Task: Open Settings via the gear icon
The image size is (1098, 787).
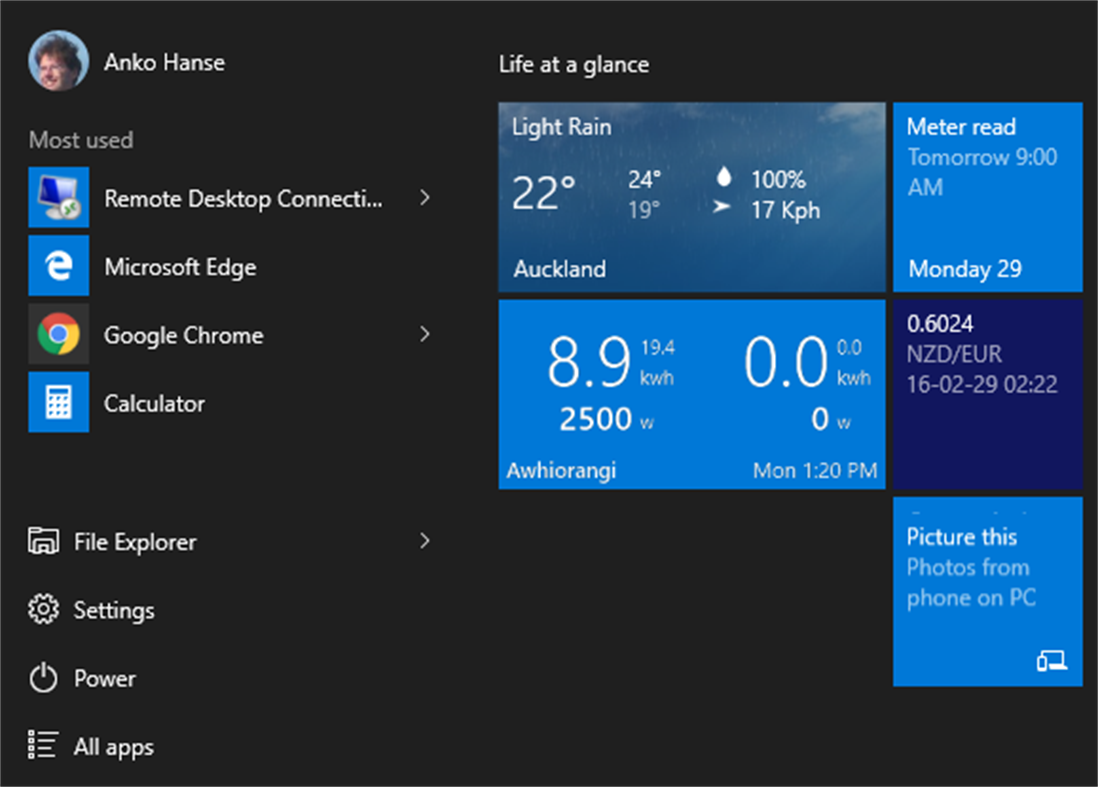Action: click(x=44, y=610)
